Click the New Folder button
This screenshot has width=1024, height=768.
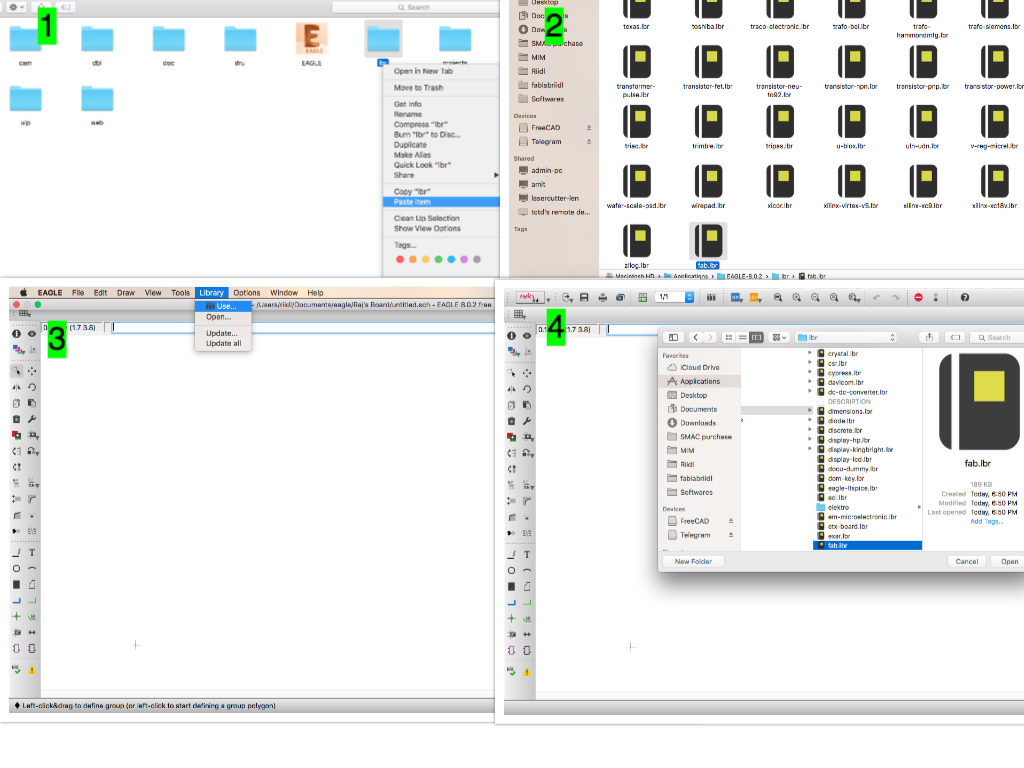[693, 562]
